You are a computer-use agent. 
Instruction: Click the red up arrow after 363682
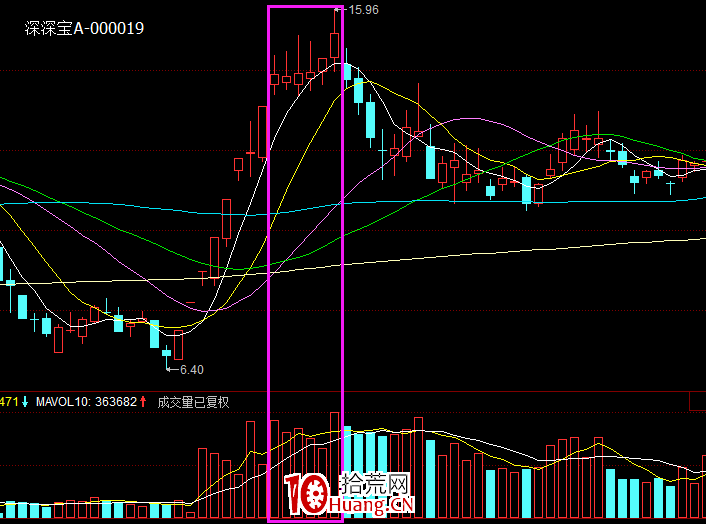click(x=143, y=401)
